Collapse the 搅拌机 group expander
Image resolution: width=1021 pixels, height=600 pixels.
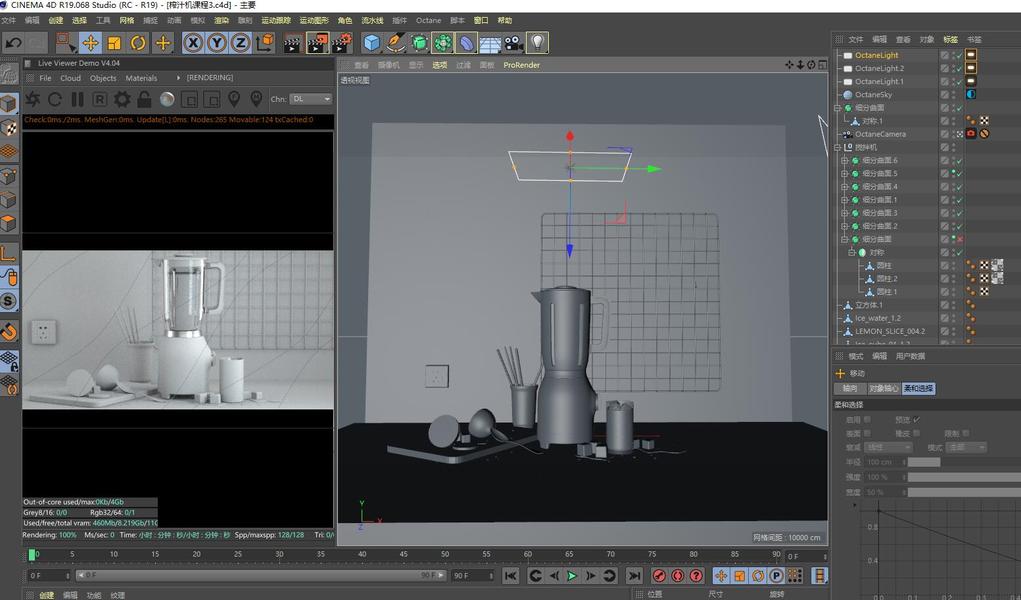(x=838, y=147)
